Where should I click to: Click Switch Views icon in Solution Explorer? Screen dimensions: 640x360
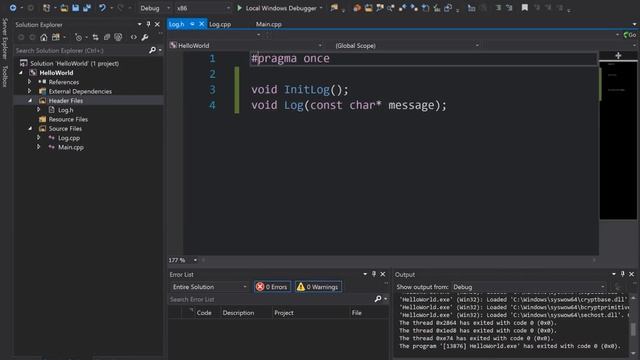point(56,38)
